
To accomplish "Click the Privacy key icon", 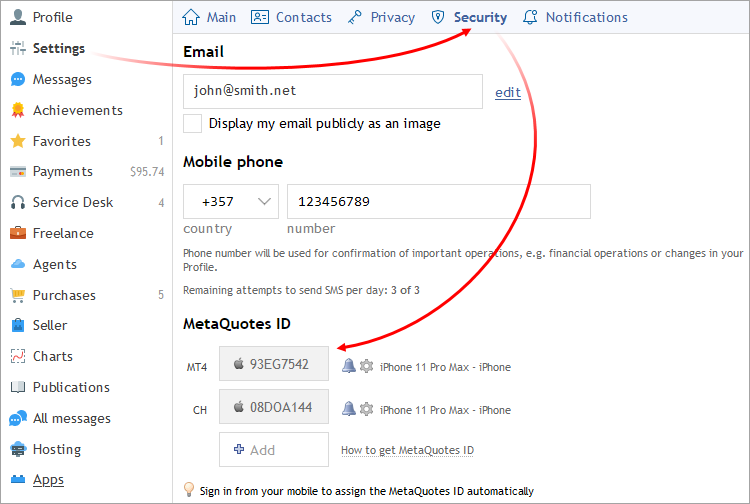I will point(354,17).
